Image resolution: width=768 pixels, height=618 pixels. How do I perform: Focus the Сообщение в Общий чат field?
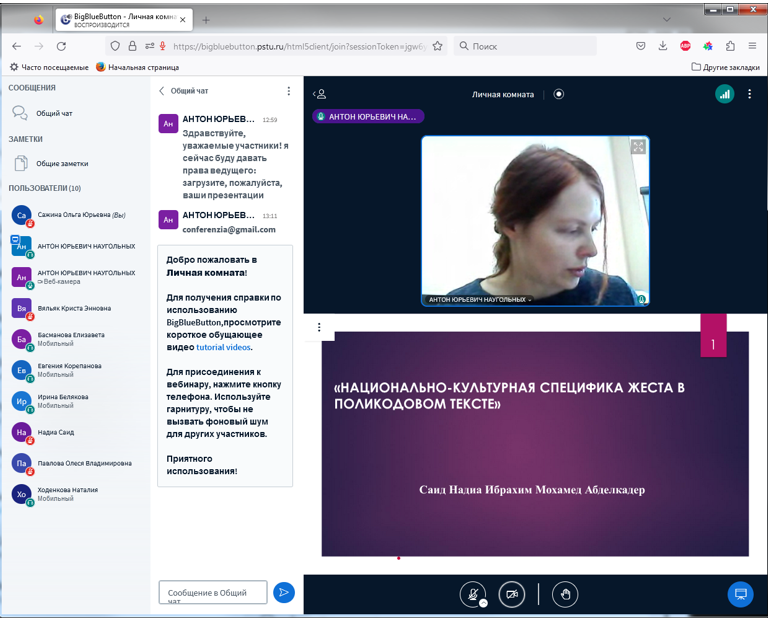[213, 592]
